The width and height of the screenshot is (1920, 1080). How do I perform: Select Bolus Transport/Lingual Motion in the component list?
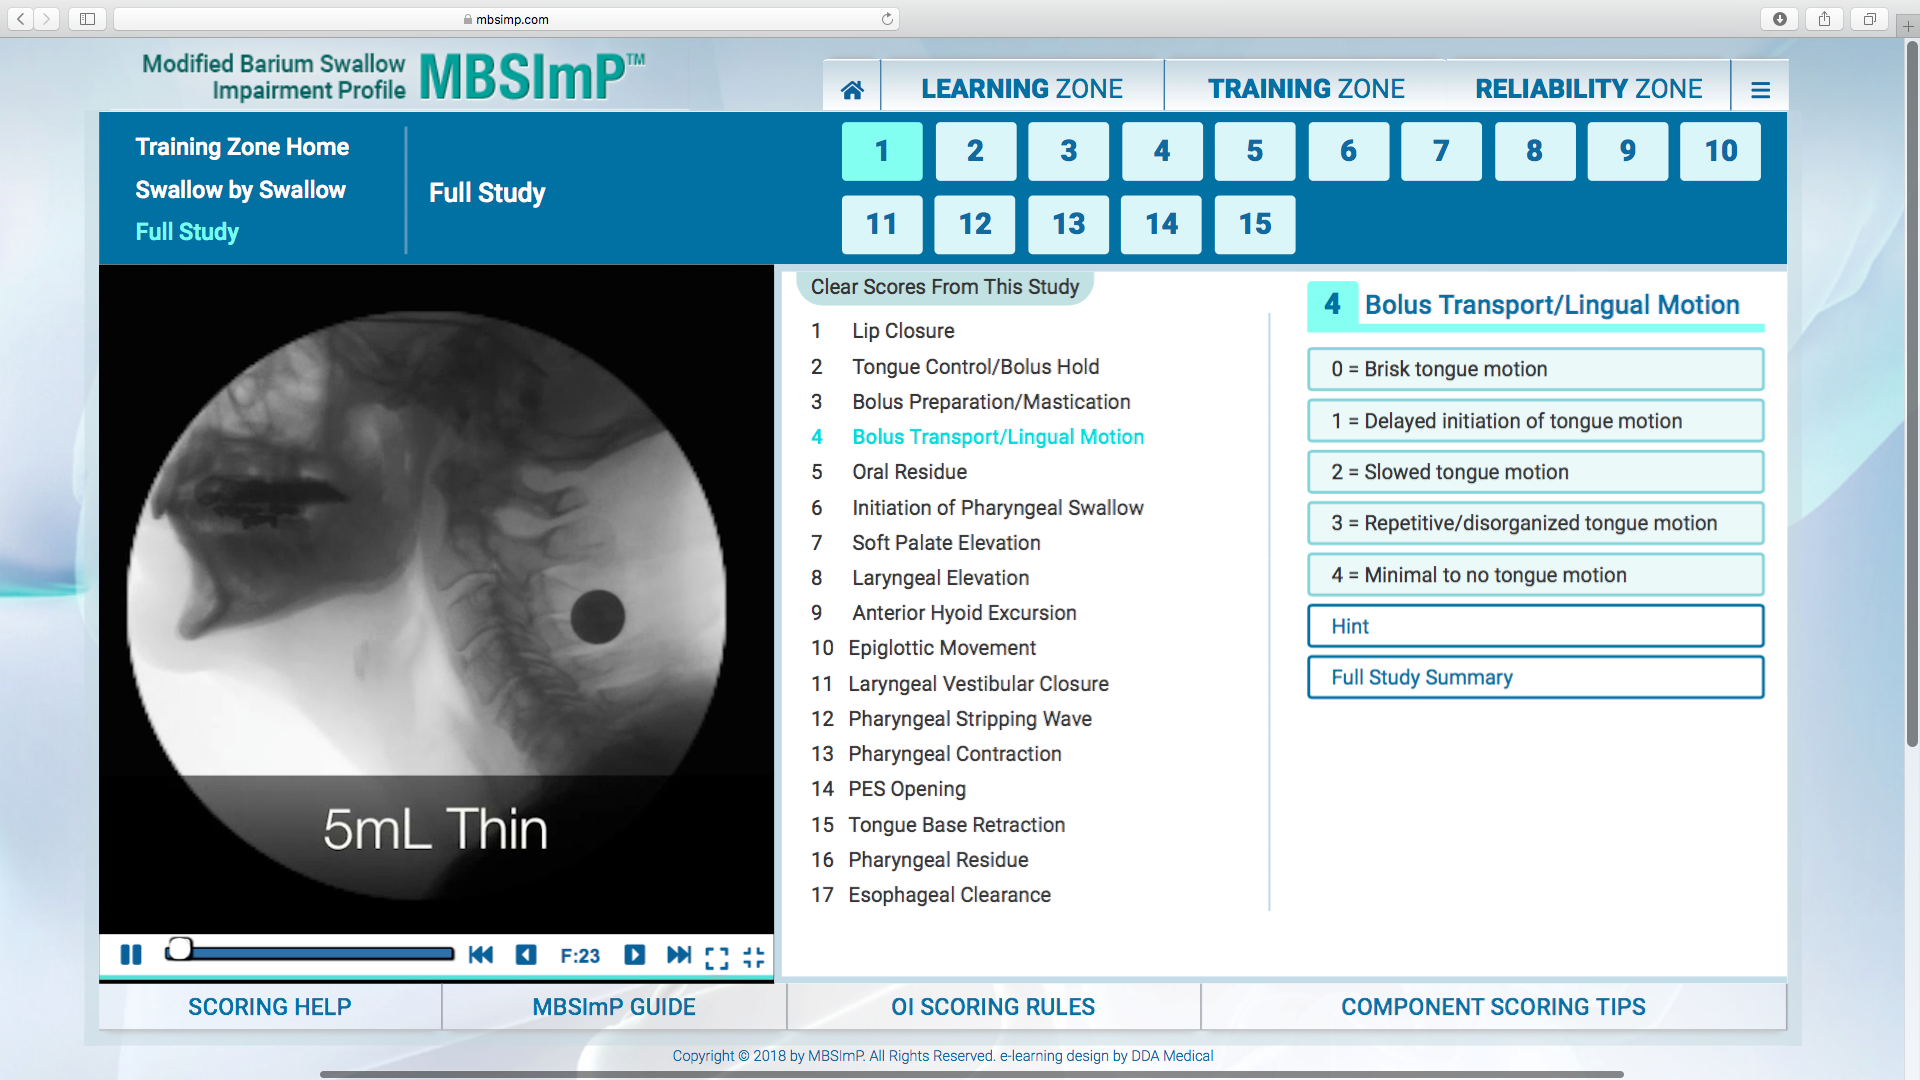click(x=998, y=437)
